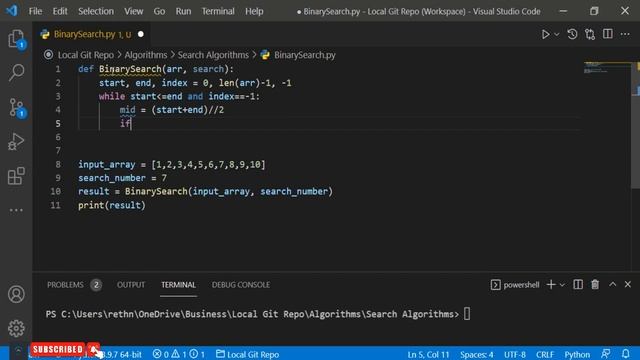The image size is (640, 360).
Task: Click Ln 5, Col 11 cursor position
Action: [x=428, y=354]
